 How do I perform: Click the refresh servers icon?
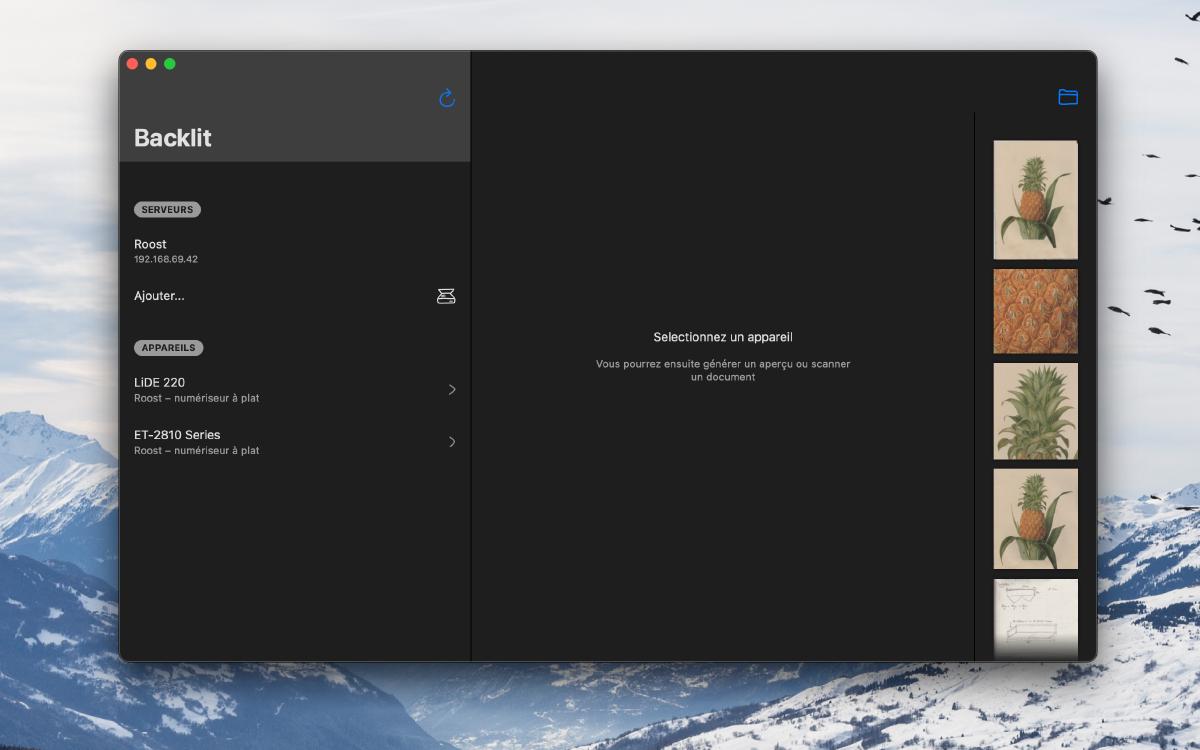pyautogui.click(x=447, y=98)
